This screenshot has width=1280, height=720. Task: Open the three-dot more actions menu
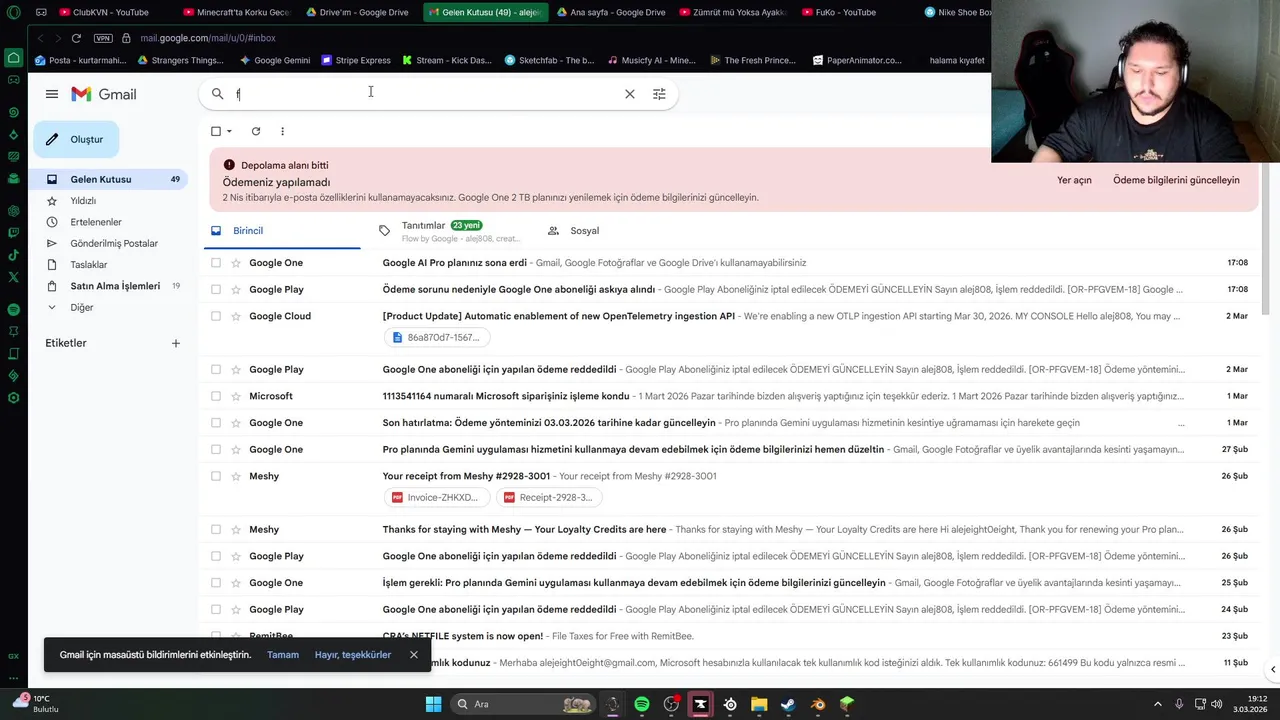point(282,131)
